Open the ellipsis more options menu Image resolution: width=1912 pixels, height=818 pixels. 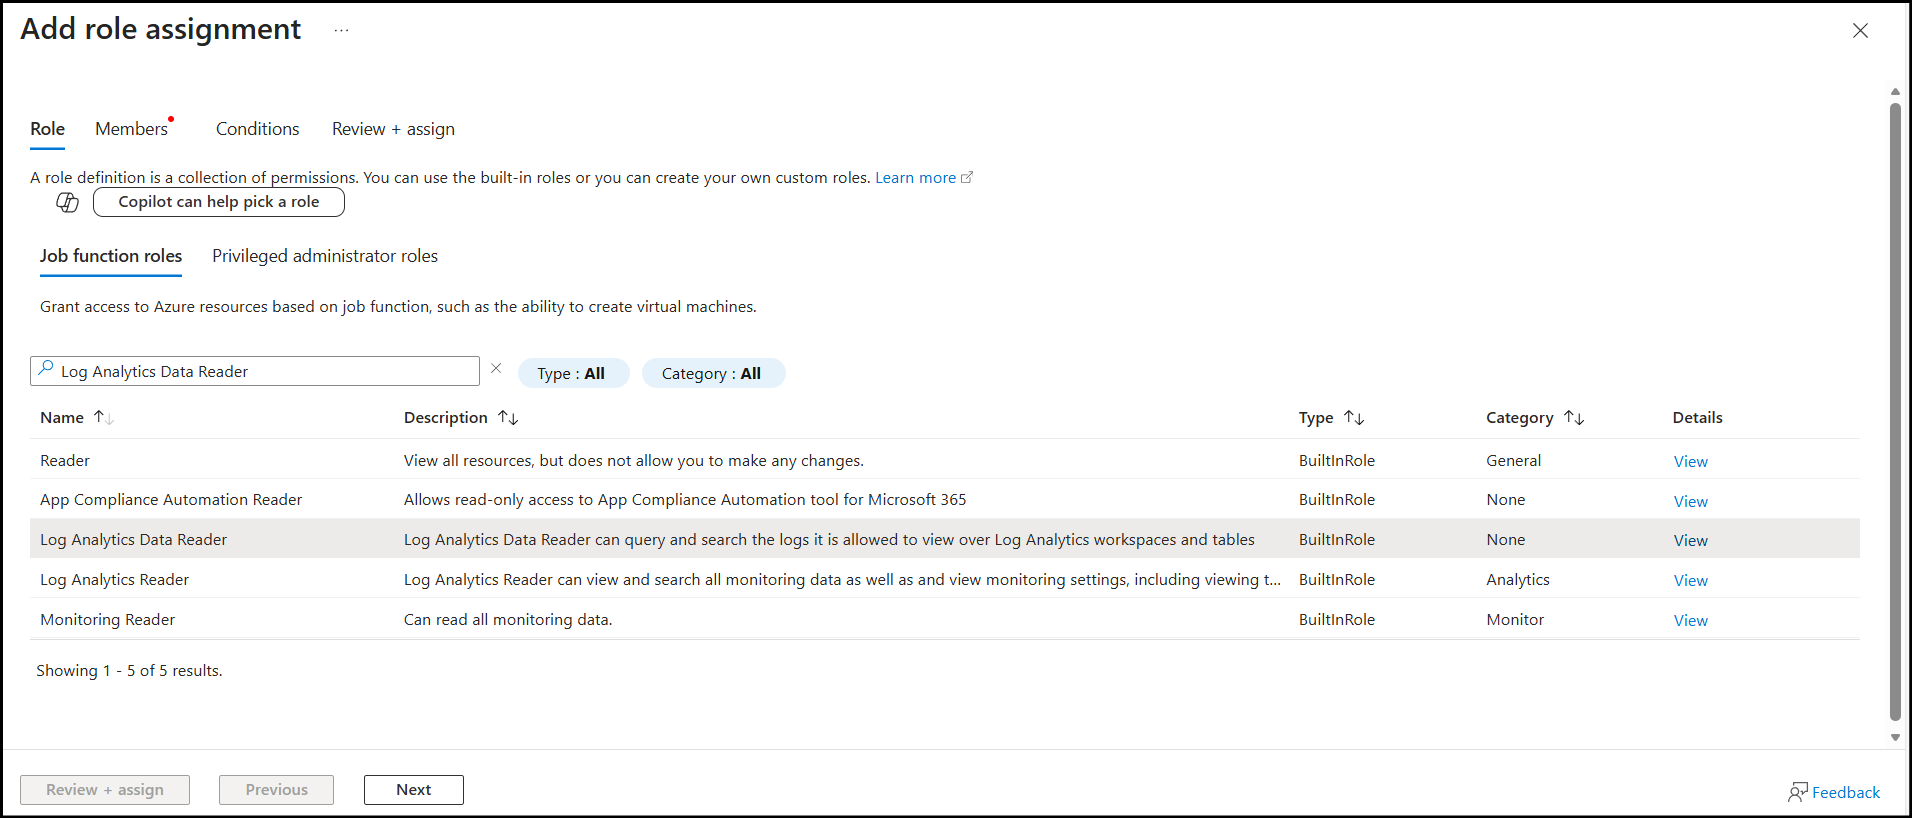(x=341, y=30)
